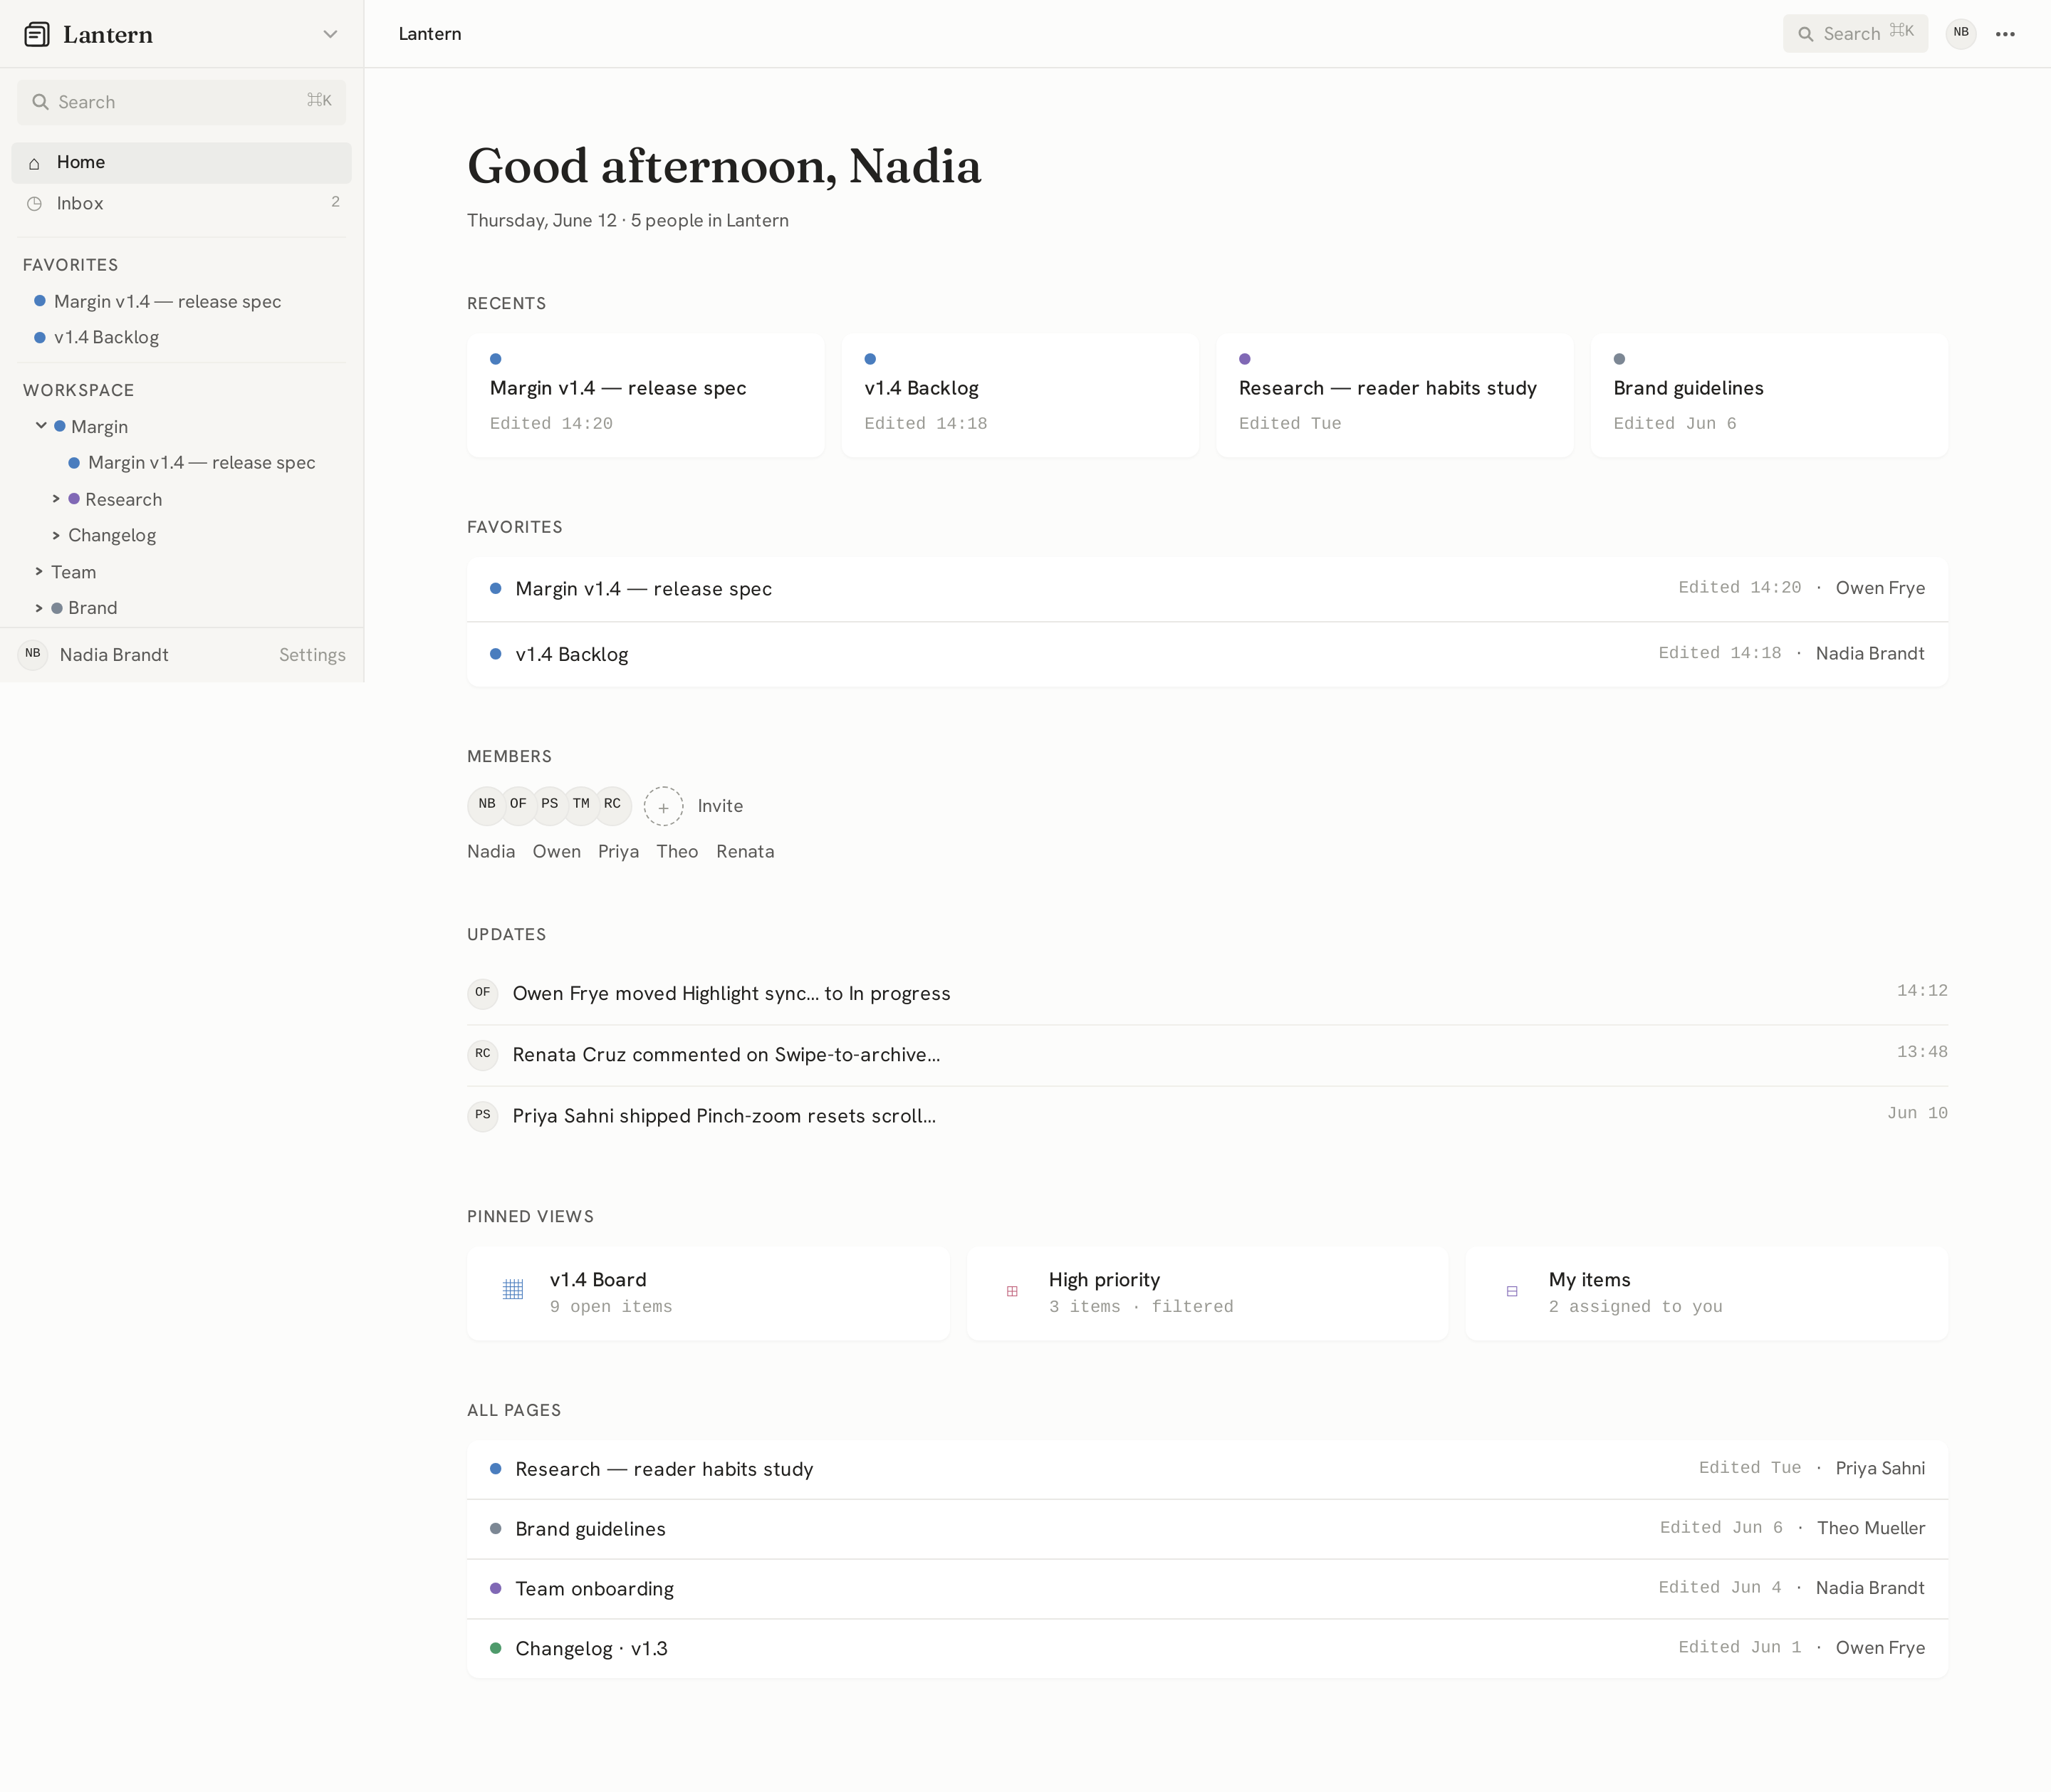Open Renata Cruz commented on Swipe-to-archive update
Image resolution: width=2051 pixels, height=1792 pixels.
(x=1207, y=1055)
